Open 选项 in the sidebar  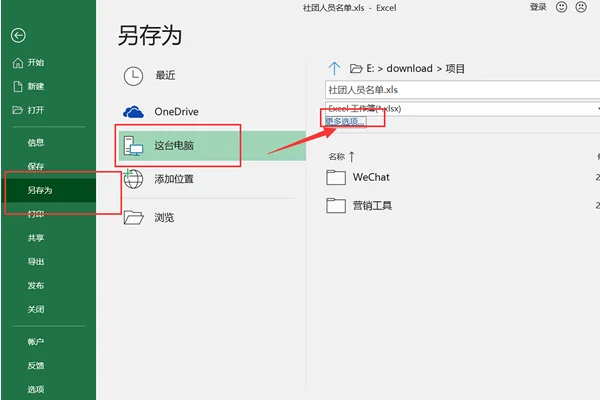click(36, 389)
